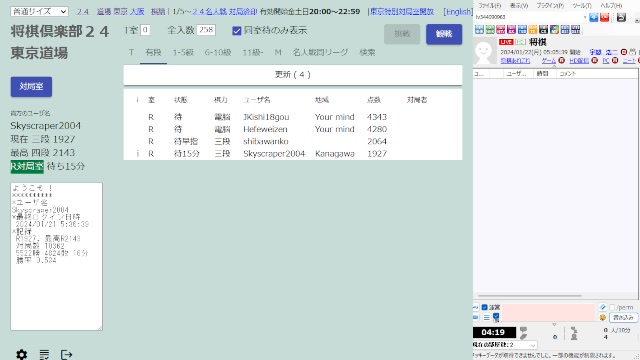The image size is (640, 360).
Task: Click the three-line menu icon beside comment box
Action: tap(487, 318)
